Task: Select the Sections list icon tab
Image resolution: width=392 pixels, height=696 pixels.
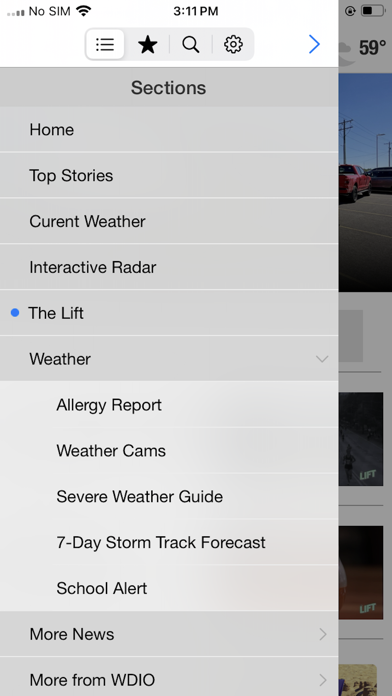Action: click(105, 44)
